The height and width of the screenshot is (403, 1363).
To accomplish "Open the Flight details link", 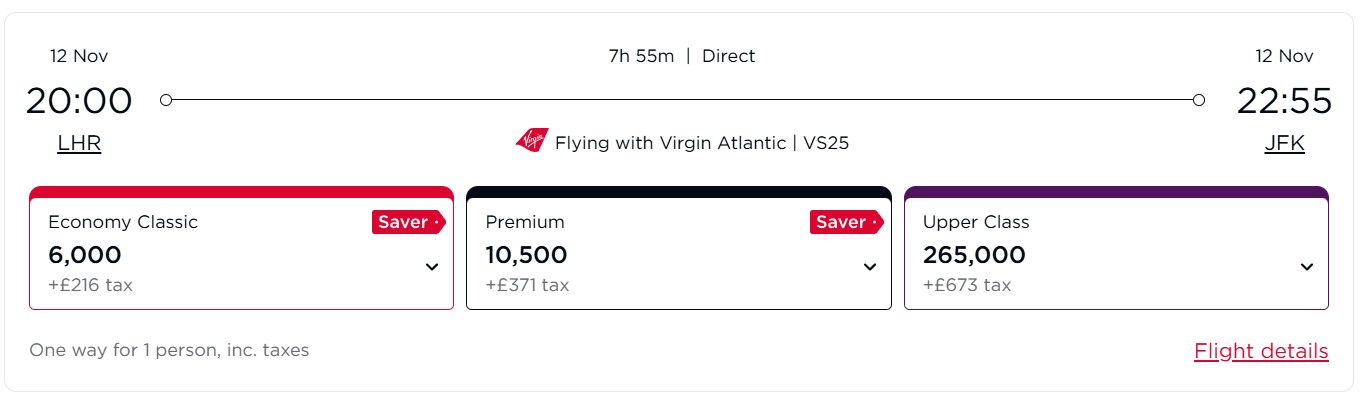I will click(1261, 351).
